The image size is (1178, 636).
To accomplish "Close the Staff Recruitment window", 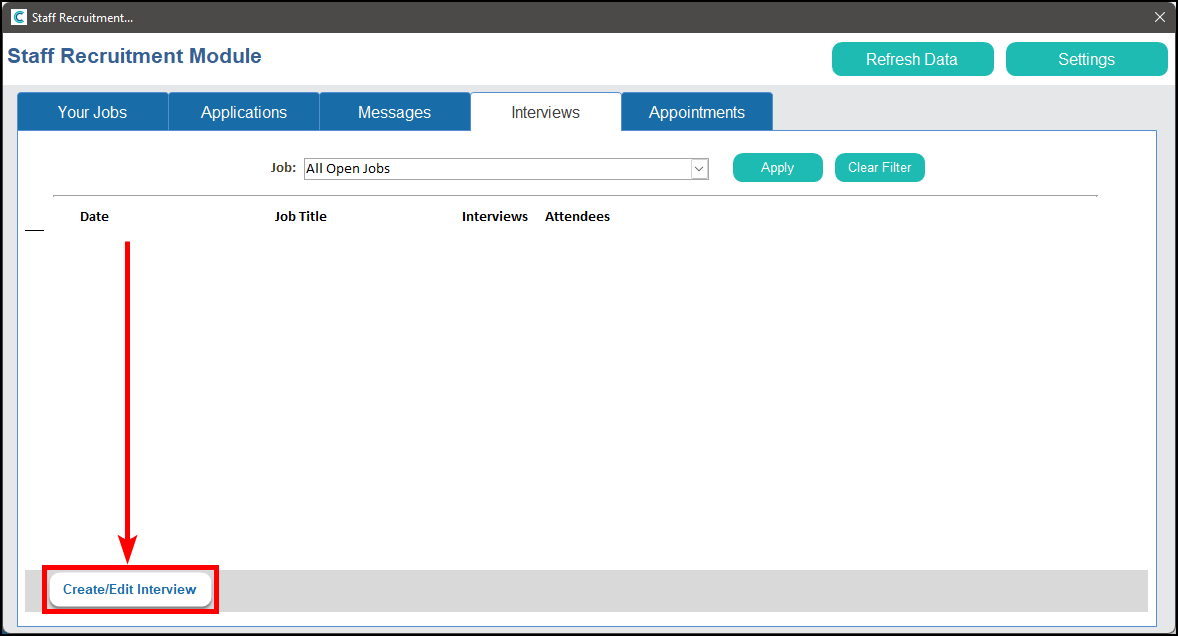I will (x=1160, y=17).
